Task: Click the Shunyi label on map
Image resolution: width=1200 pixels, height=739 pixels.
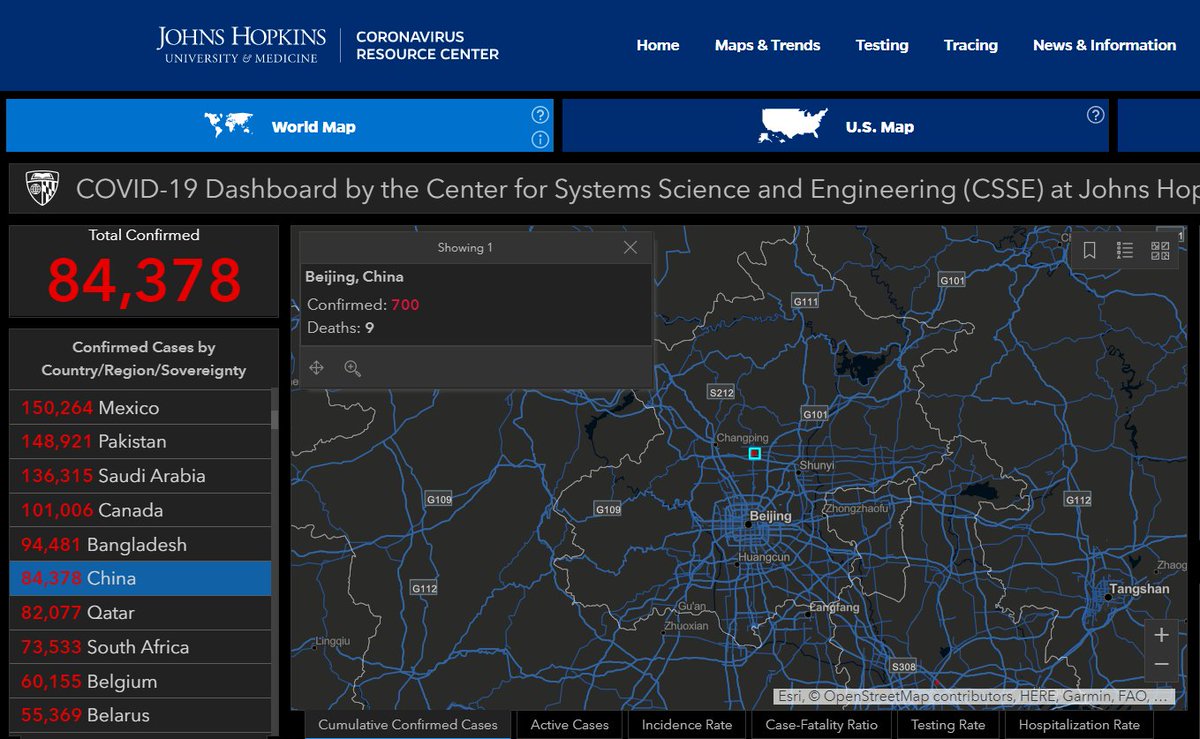Action: [x=816, y=465]
